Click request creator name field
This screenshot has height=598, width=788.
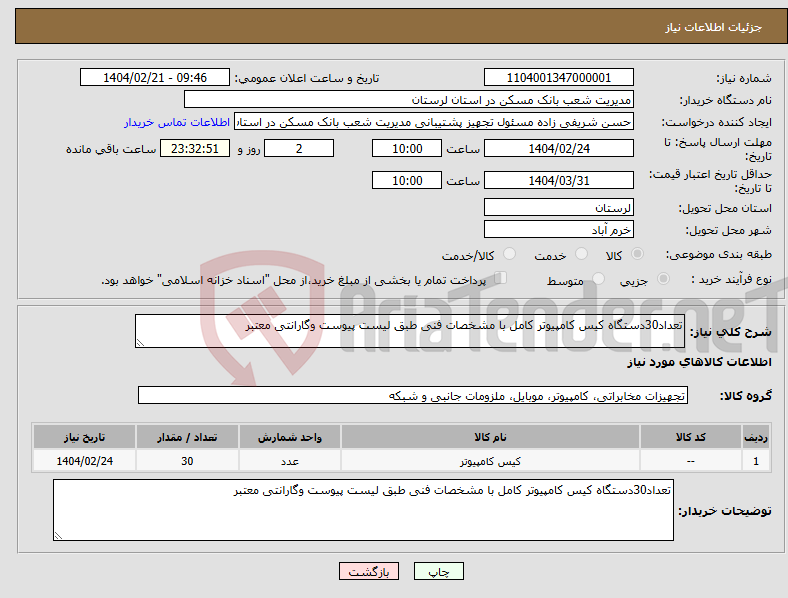pyautogui.click(x=434, y=122)
